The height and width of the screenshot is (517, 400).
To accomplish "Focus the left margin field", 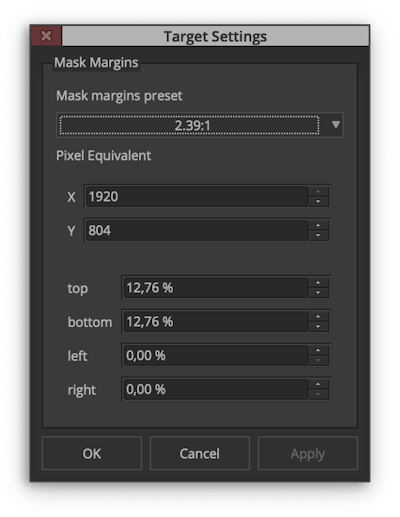I will pyautogui.click(x=216, y=356).
